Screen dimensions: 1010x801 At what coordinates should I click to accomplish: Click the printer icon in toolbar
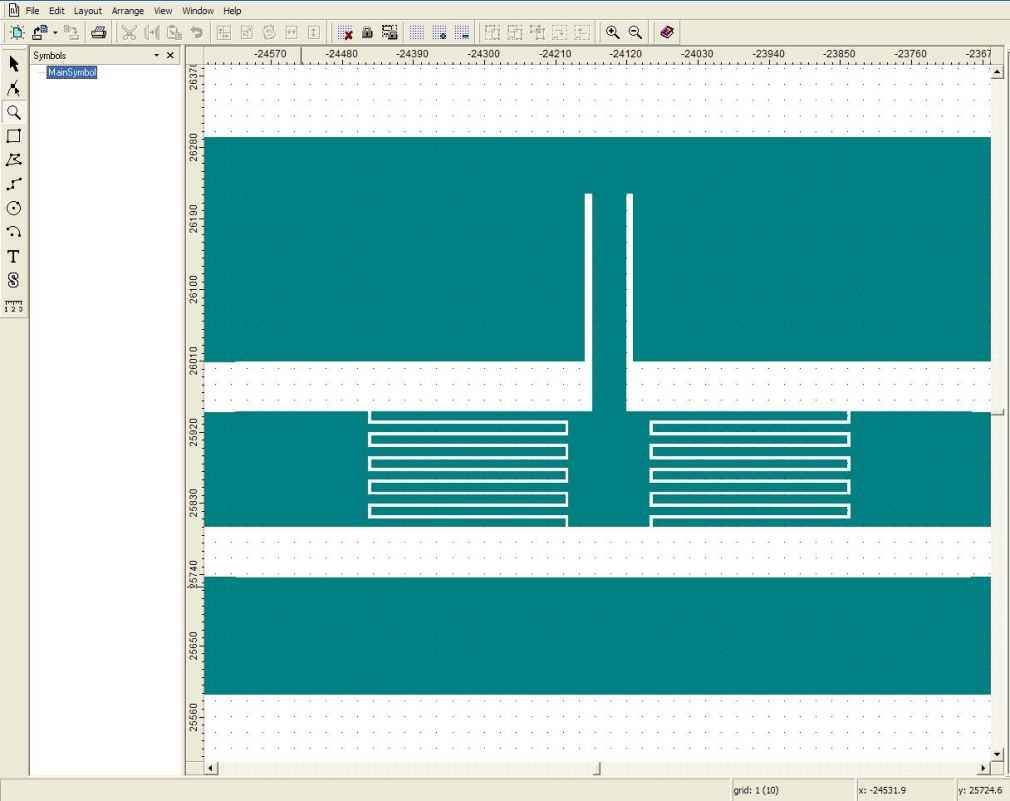(99, 32)
